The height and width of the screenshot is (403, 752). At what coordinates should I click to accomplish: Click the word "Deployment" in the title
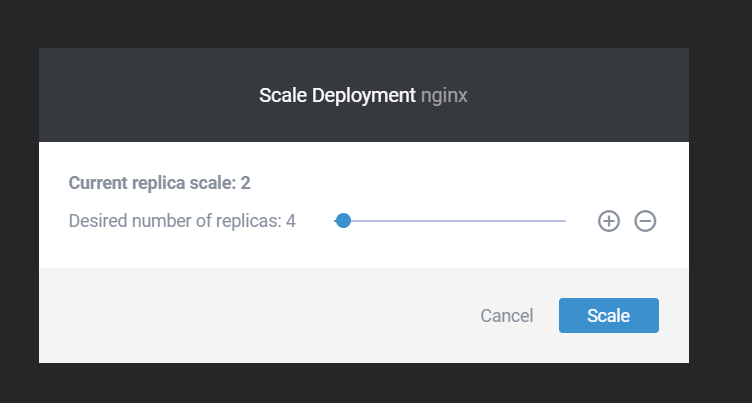click(x=364, y=95)
